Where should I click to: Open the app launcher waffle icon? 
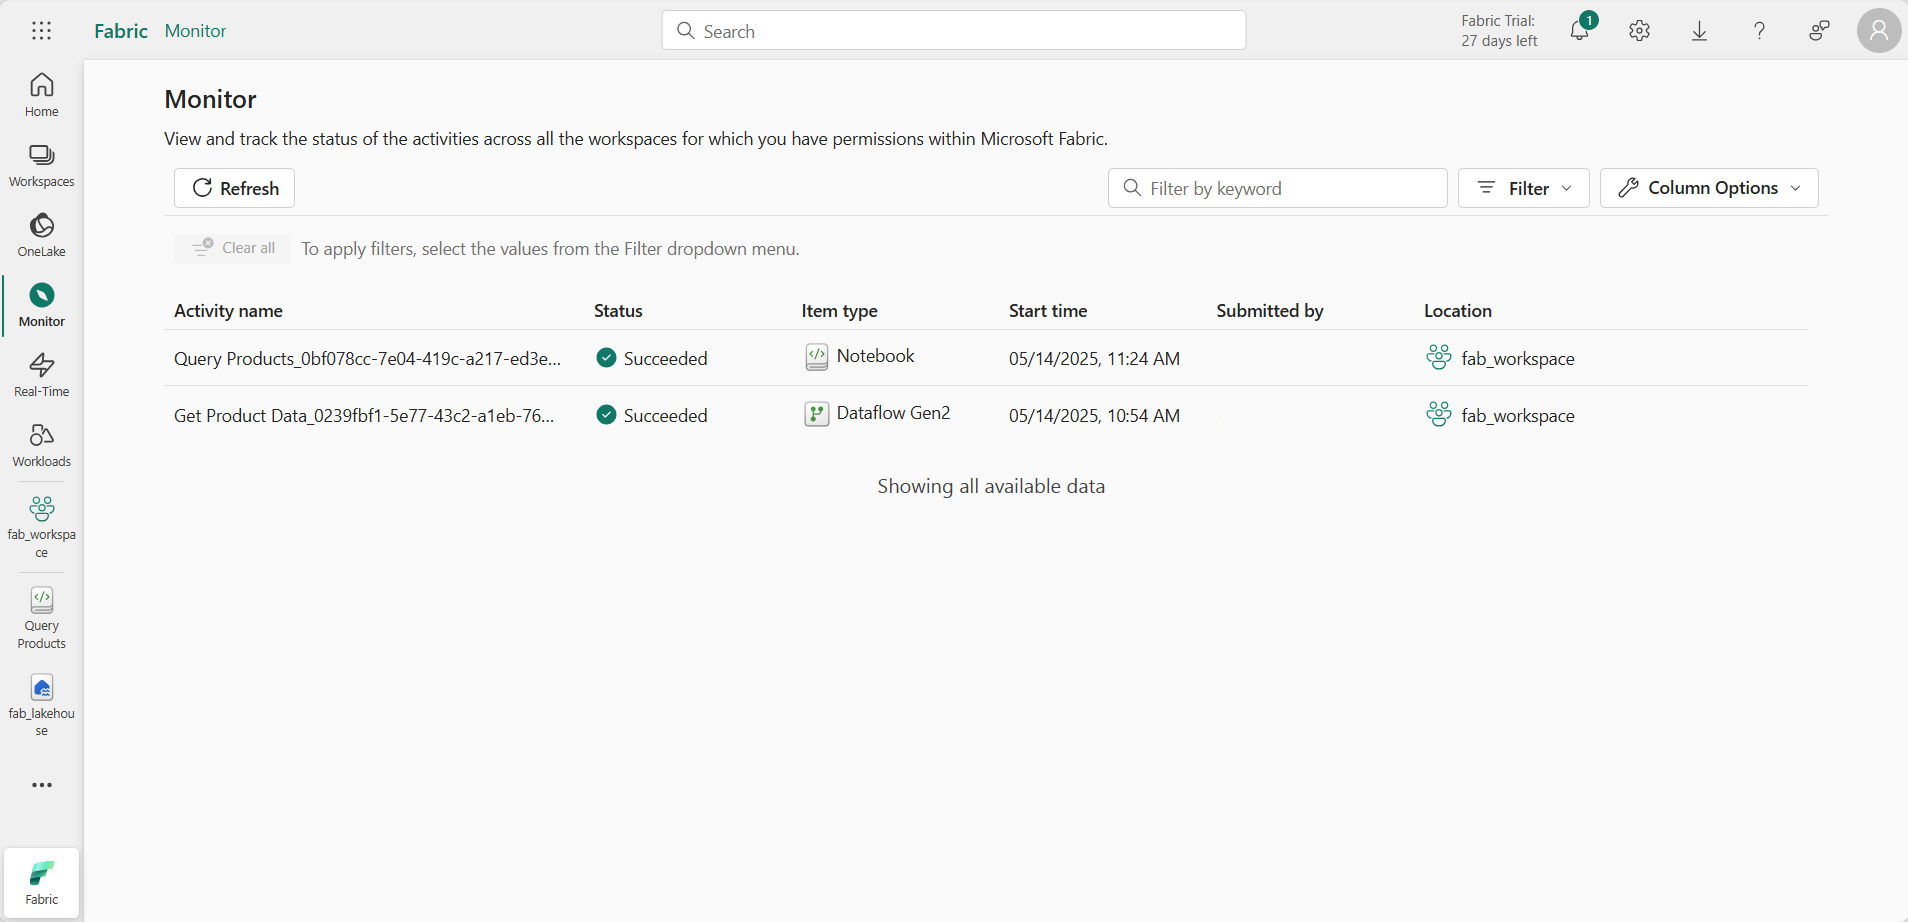pyautogui.click(x=41, y=31)
